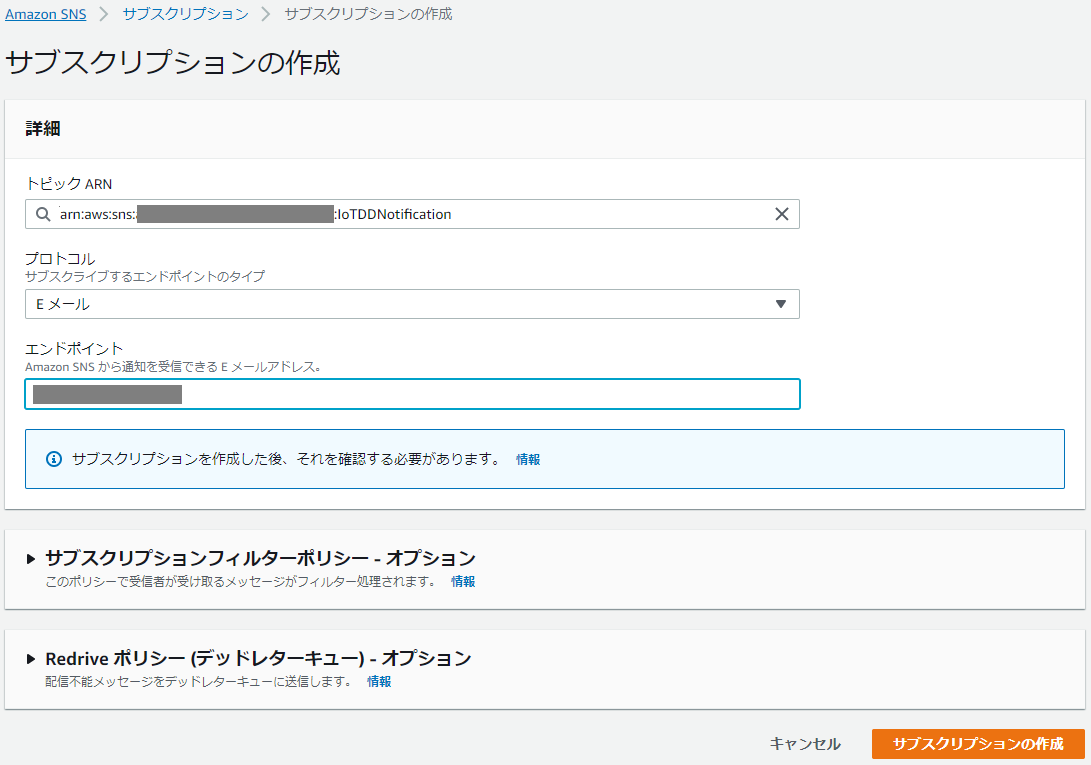
Task: Click the エンドポイント field label
Action: [x=74, y=348]
